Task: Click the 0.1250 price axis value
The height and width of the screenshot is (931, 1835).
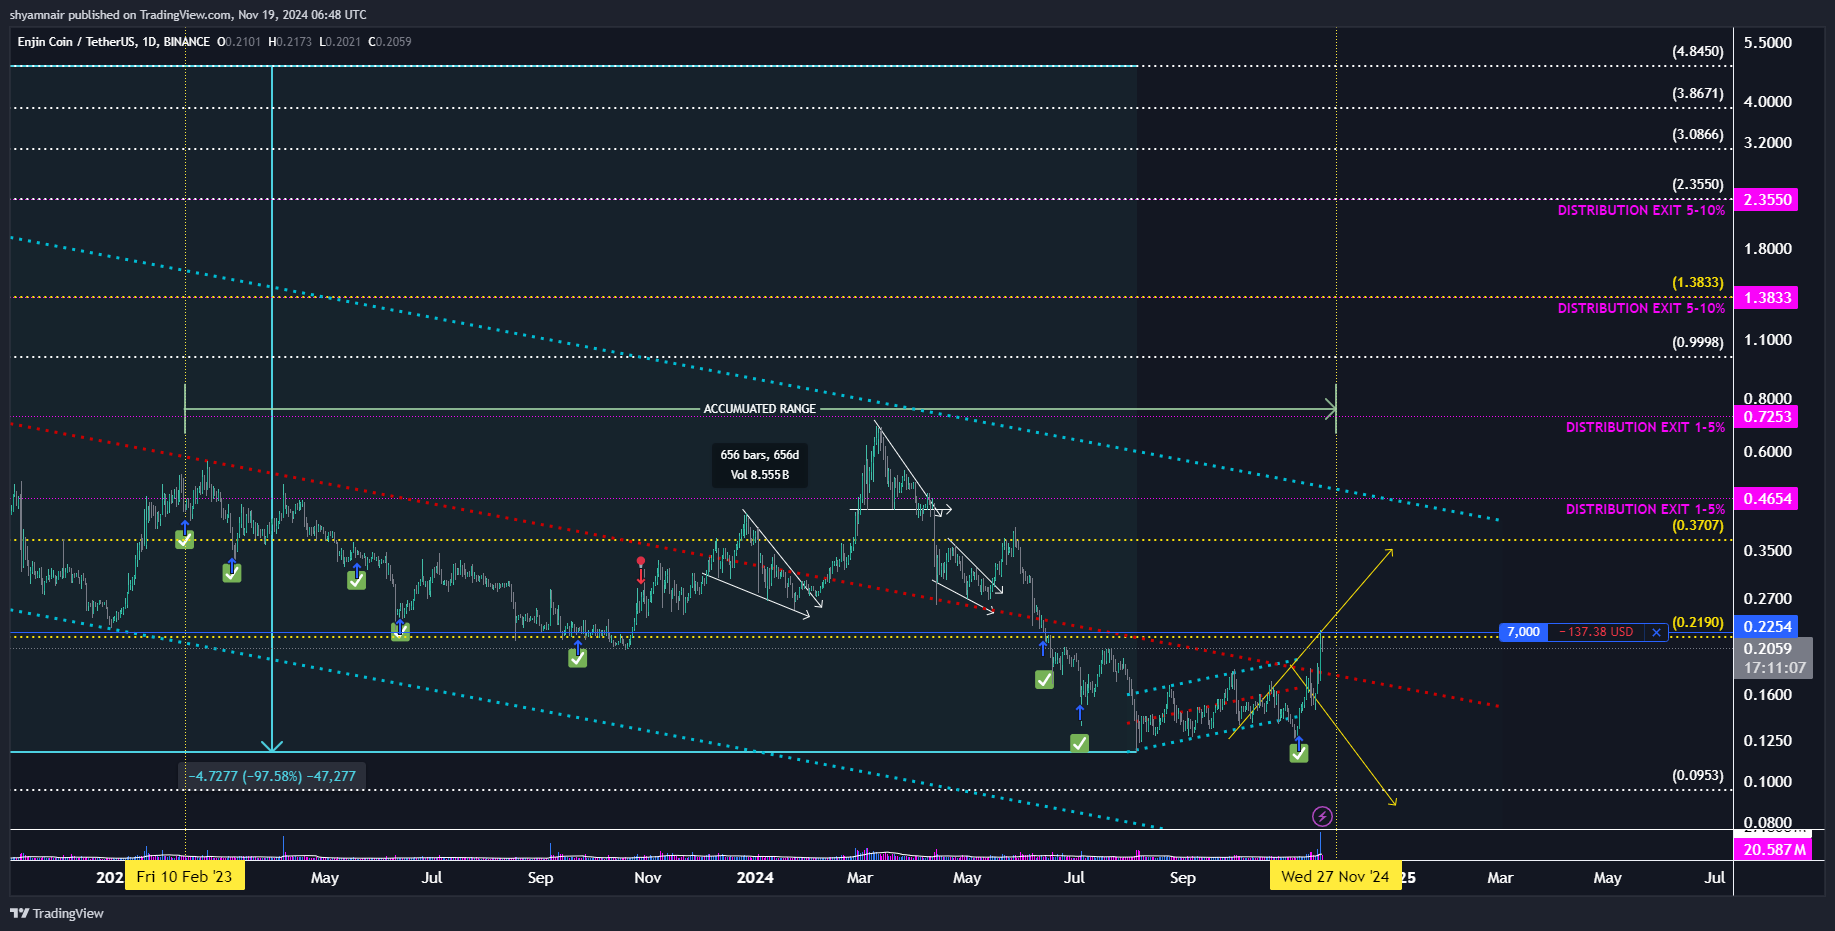Action: (1768, 741)
